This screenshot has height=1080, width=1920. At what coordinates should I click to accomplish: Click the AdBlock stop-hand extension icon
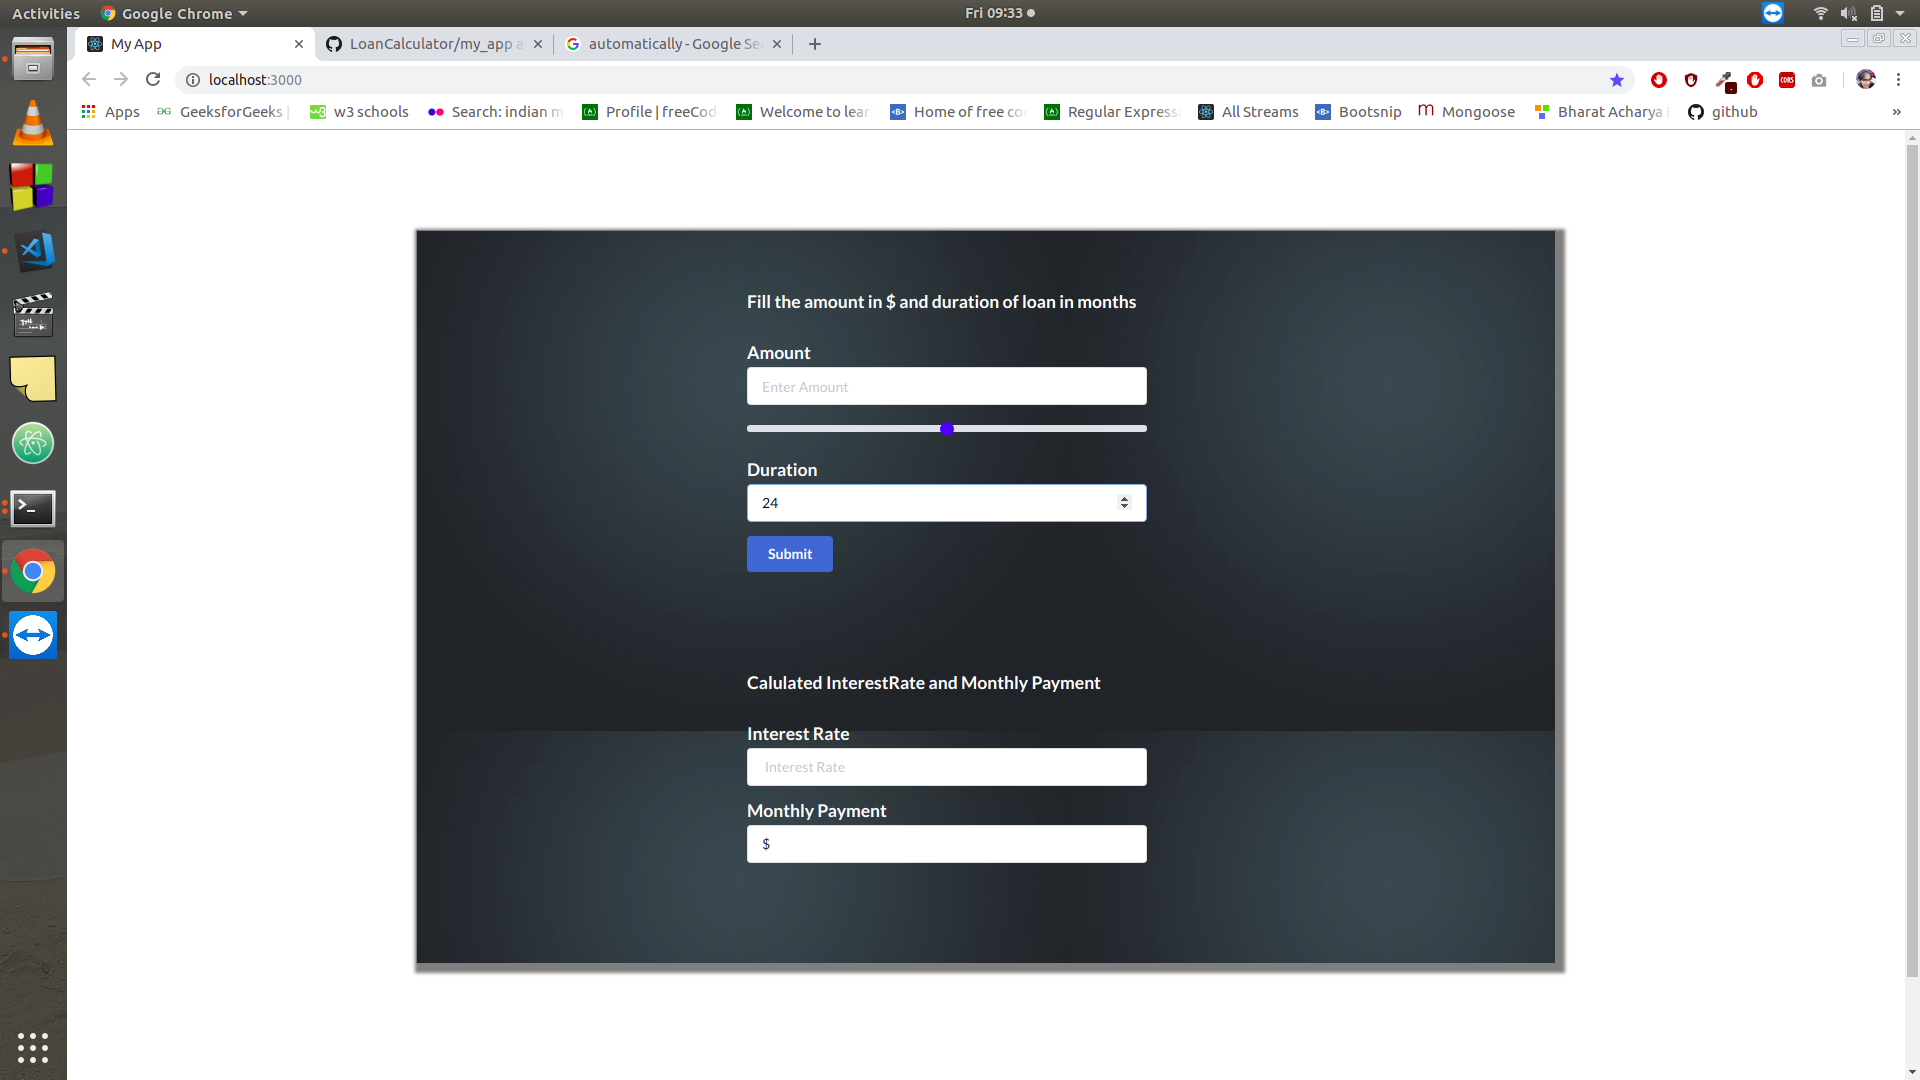coord(1755,80)
